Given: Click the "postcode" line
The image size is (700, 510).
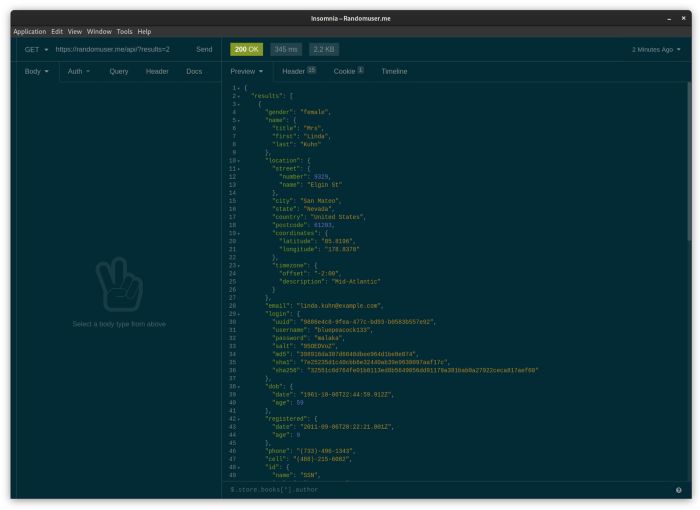Looking at the screenshot, I should 303,225.
